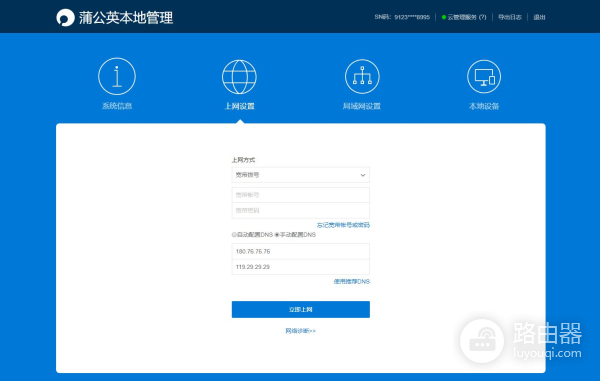Open the 局域网设置 LAN settings icon
Viewport: 600px width, 381px height.
(362, 77)
